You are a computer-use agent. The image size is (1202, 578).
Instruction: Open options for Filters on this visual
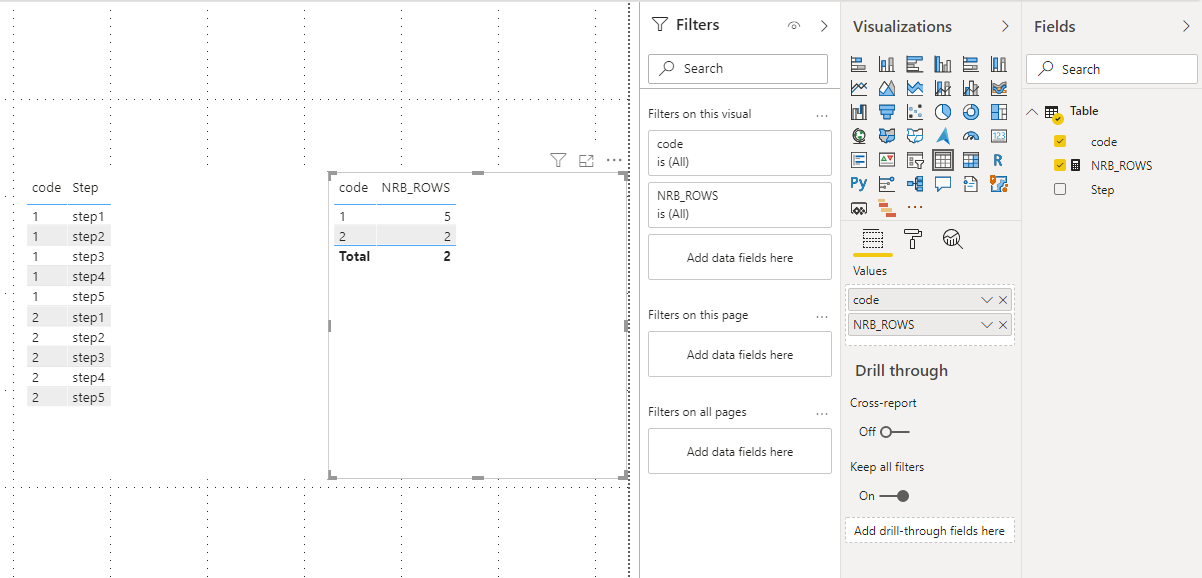(x=822, y=114)
